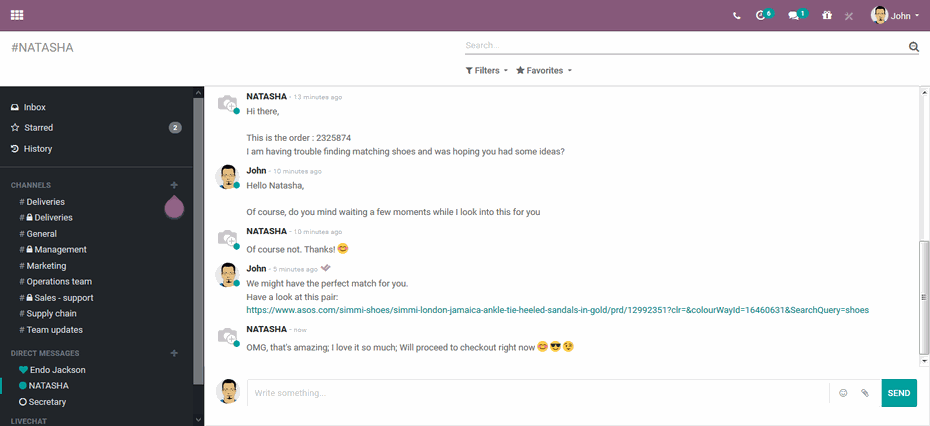Click the phone icon in top bar
Screen dimensions: 930x426
[x=737, y=16]
